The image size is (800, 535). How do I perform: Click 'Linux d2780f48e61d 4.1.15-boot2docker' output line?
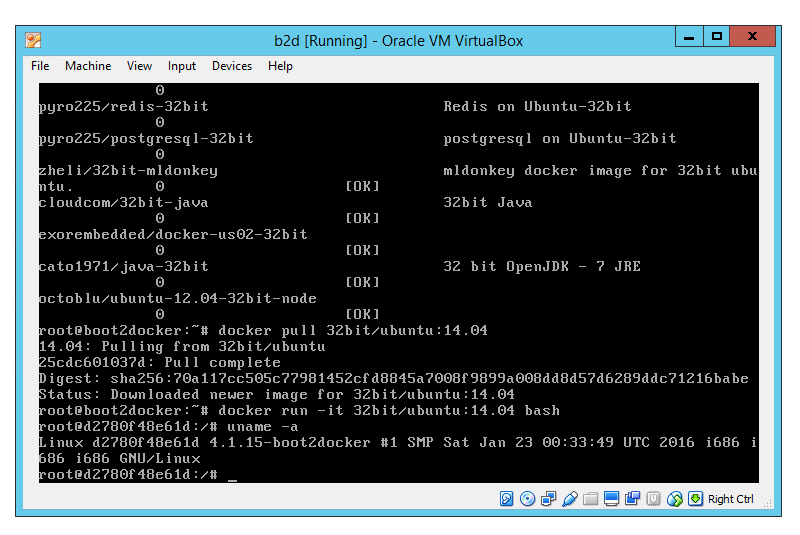click(x=398, y=443)
